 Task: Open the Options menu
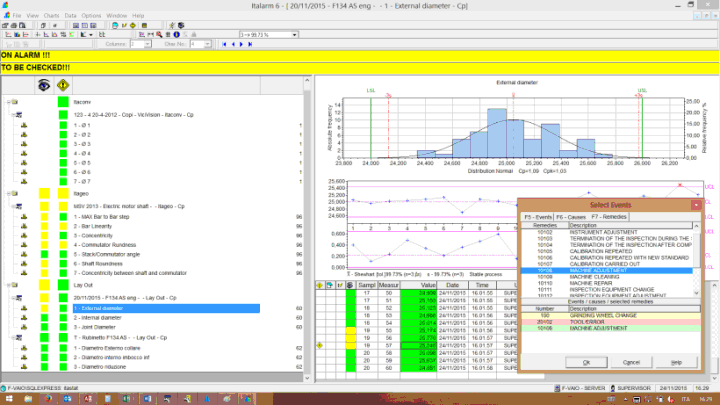point(91,16)
